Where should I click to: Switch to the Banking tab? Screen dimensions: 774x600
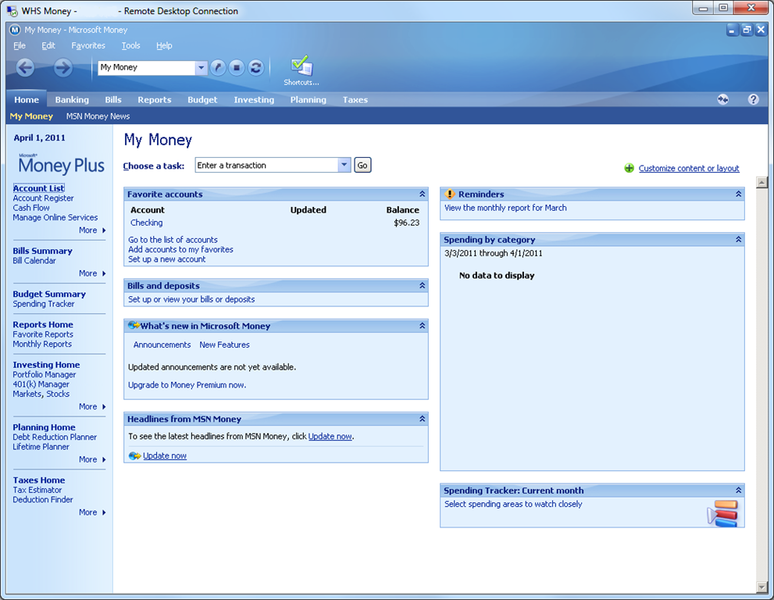72,100
